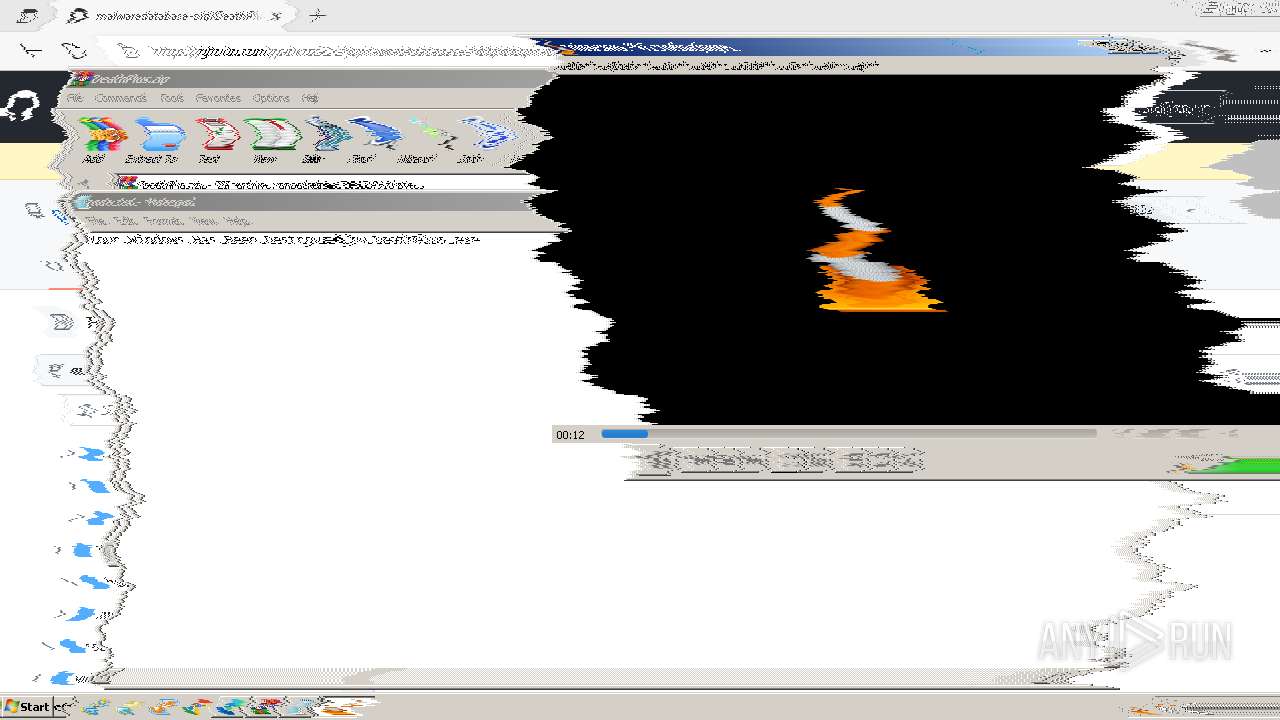The width and height of the screenshot is (1280, 720).
Task: Click the Notepad text line about Windows destroyed
Action: tap(282, 240)
